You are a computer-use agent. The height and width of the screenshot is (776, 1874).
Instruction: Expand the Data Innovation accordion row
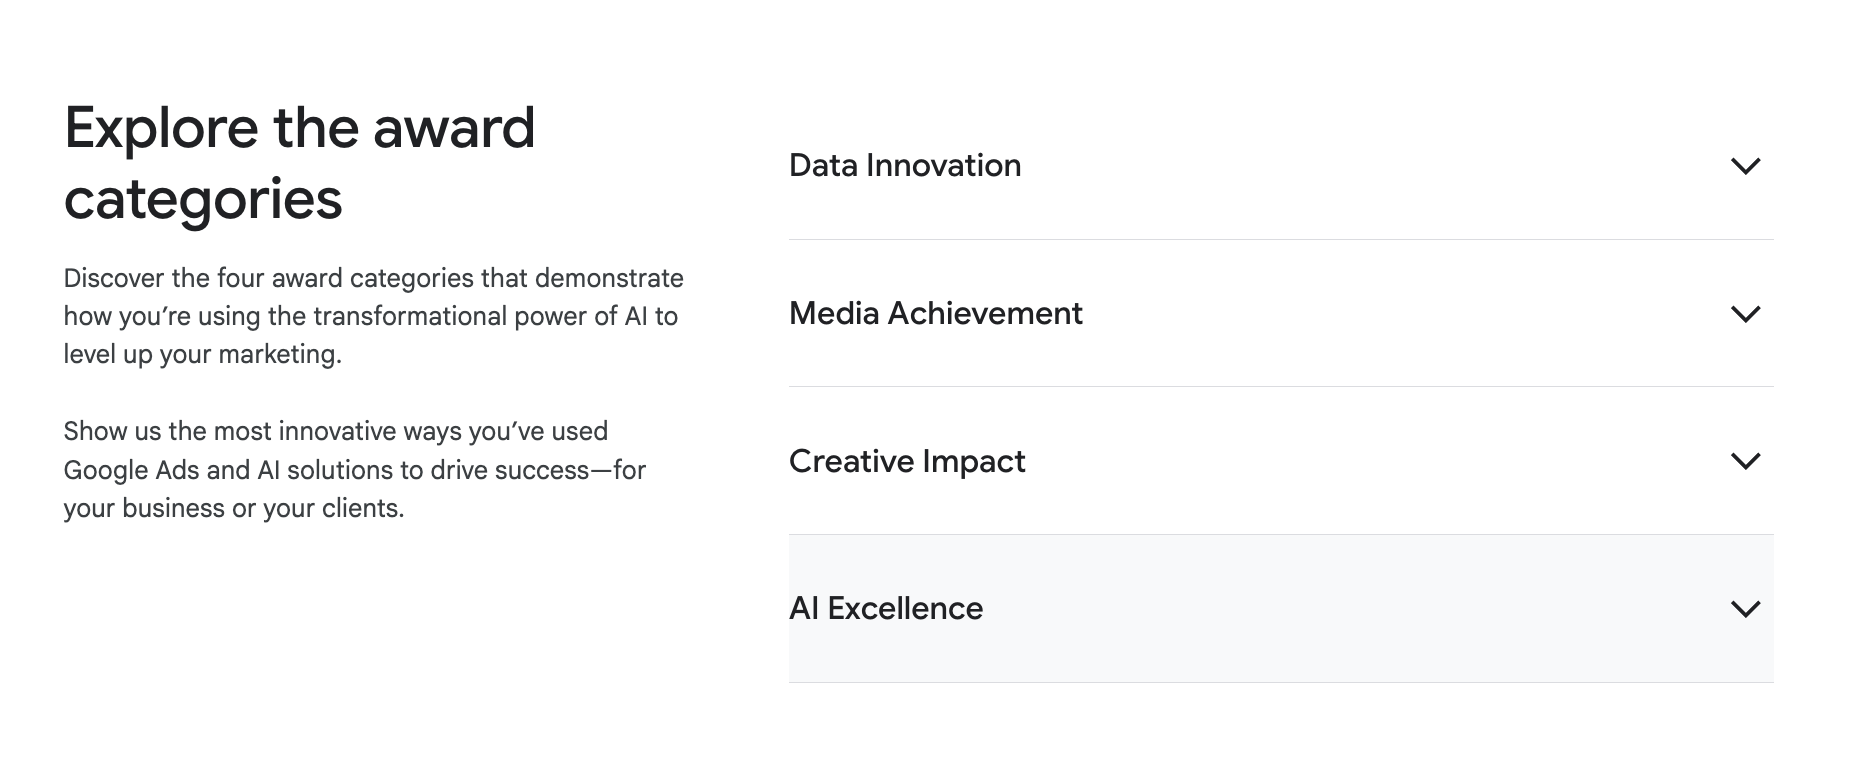pyautogui.click(x=1280, y=166)
